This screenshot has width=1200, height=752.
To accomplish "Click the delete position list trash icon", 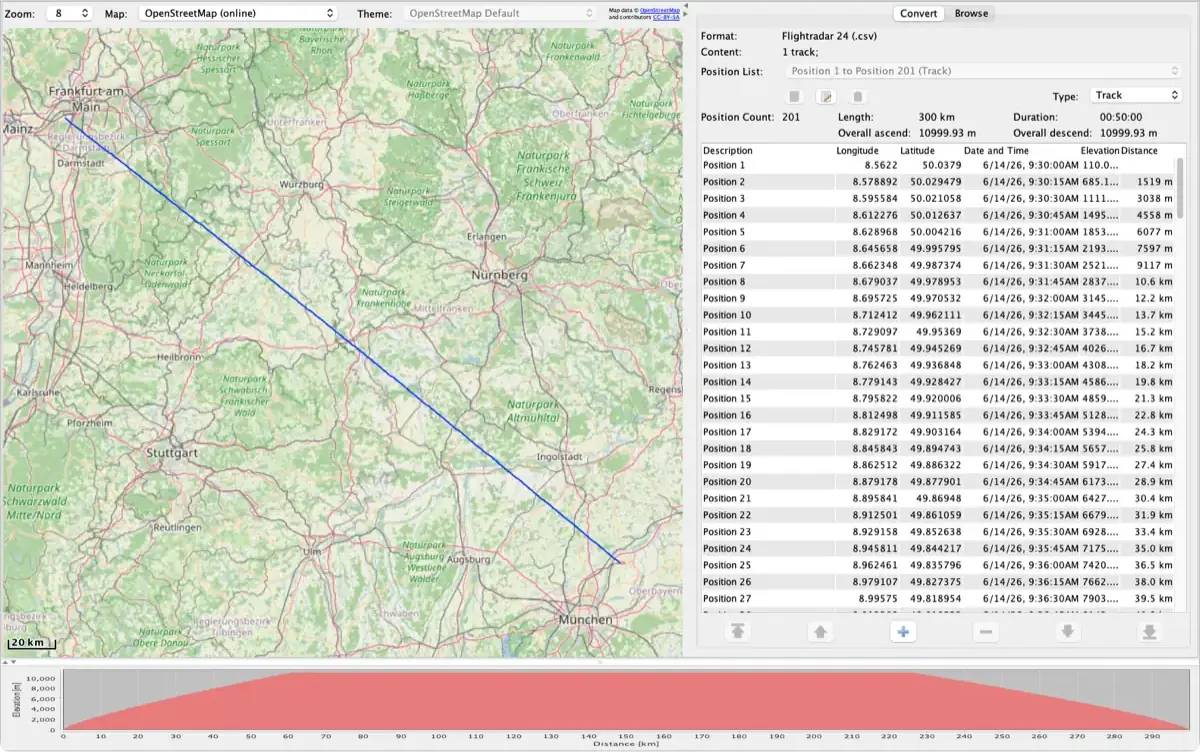I will pyautogui.click(x=858, y=97).
